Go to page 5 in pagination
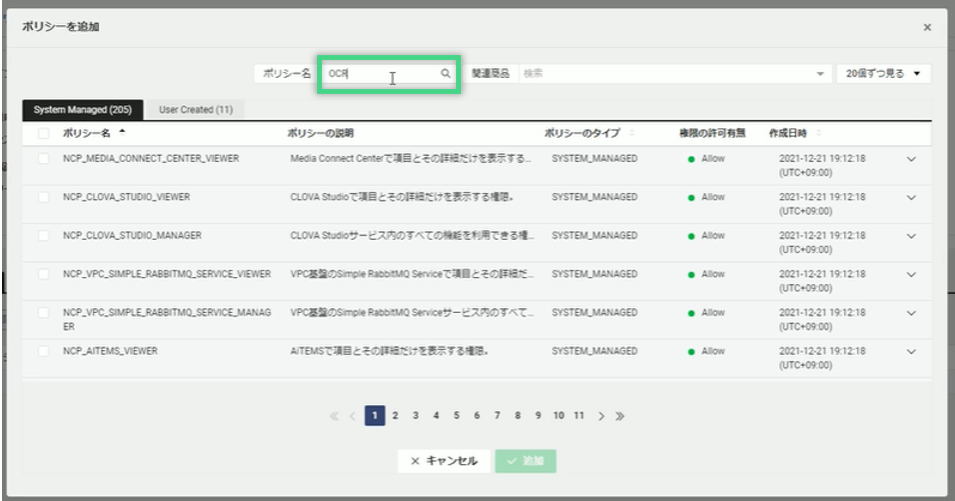The height and width of the screenshot is (501, 955). tap(456, 416)
